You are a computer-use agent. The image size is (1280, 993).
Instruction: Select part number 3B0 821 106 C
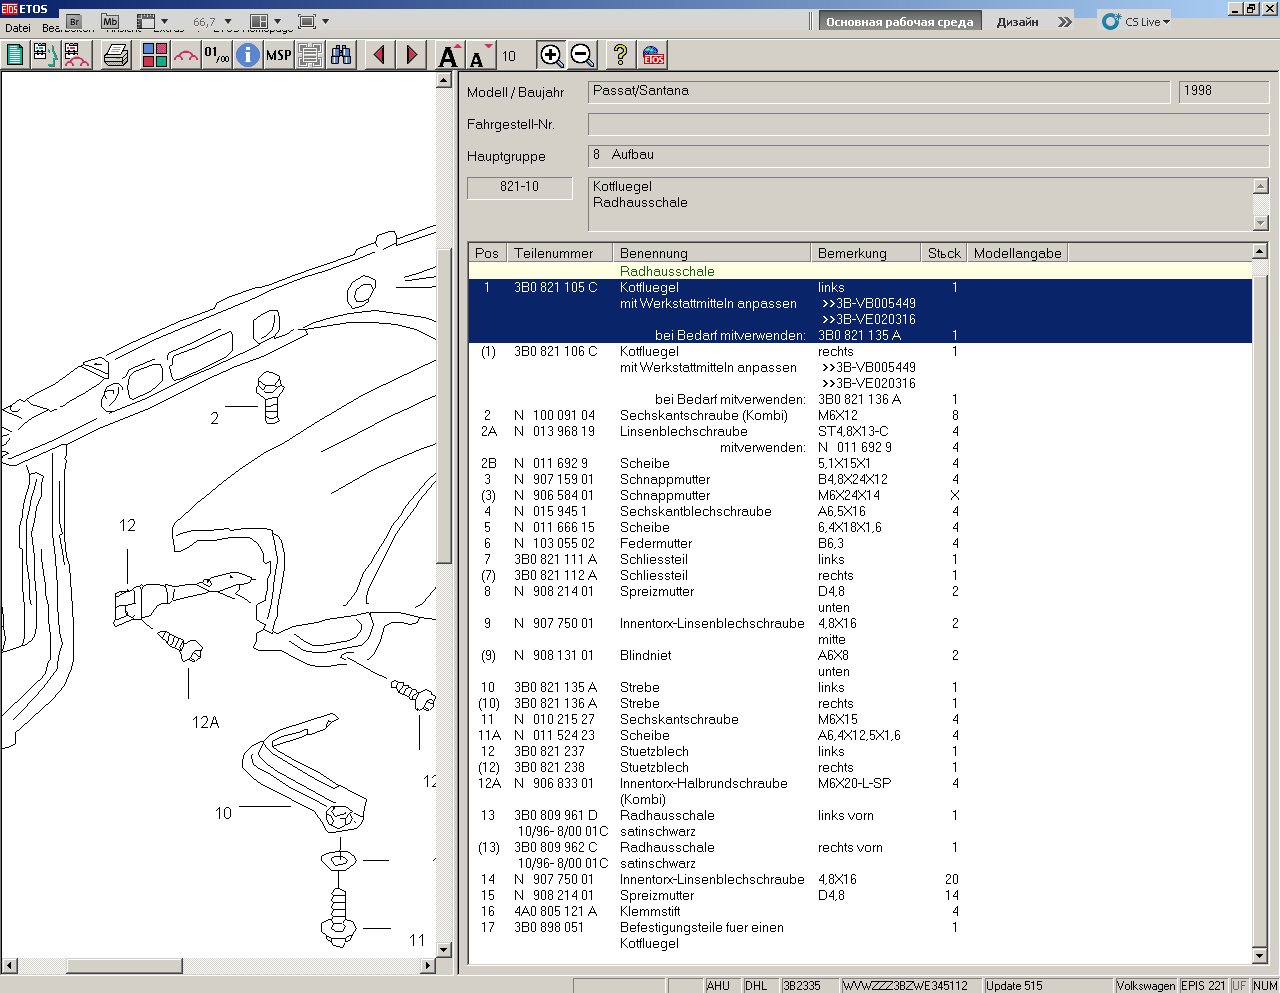[x=555, y=352]
